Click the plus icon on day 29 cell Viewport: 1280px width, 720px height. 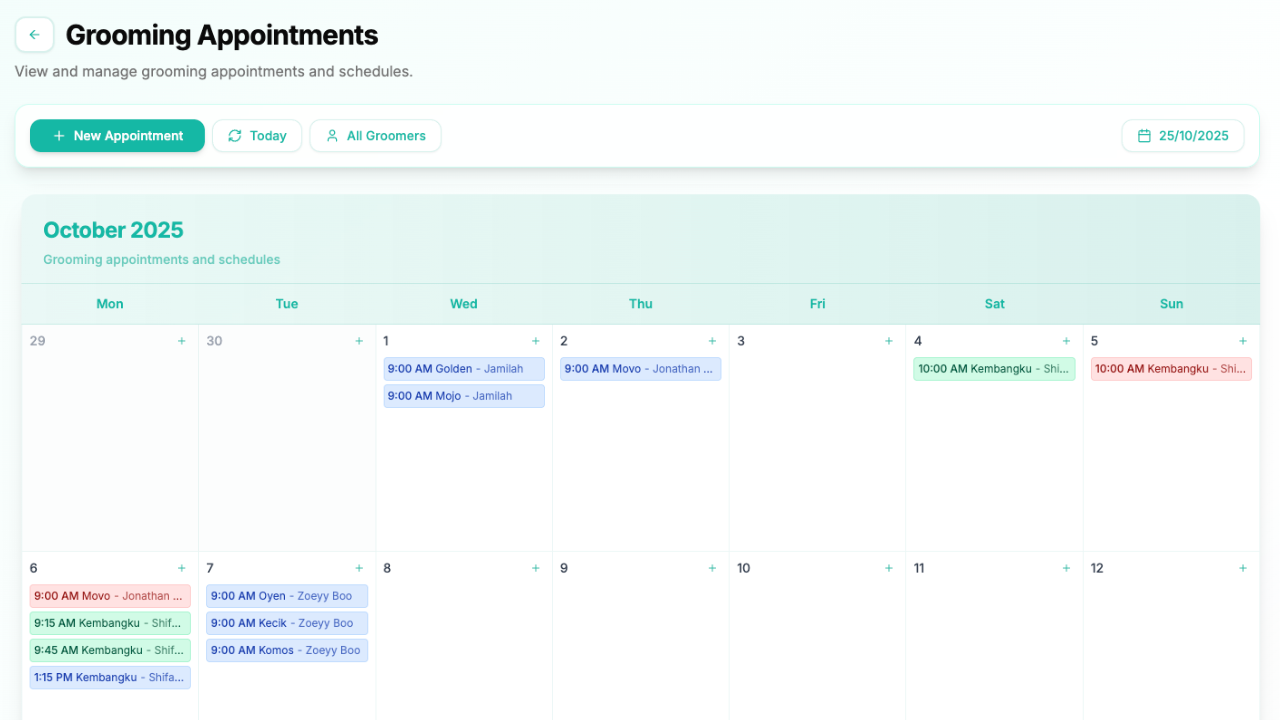[181, 340]
